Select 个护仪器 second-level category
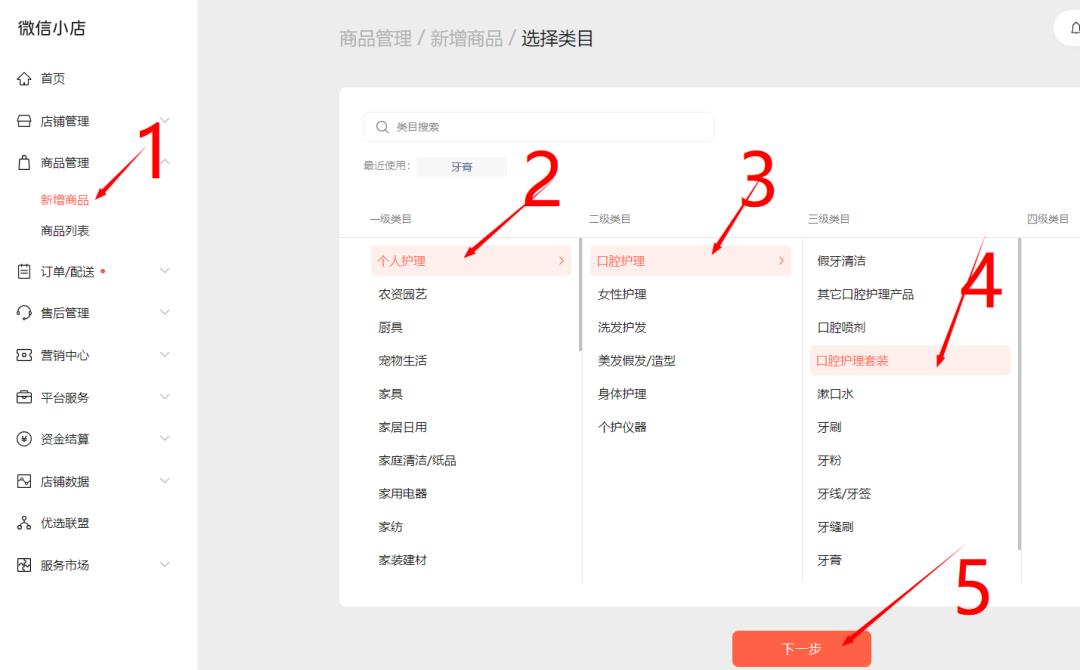1080x670 pixels. click(x=622, y=427)
